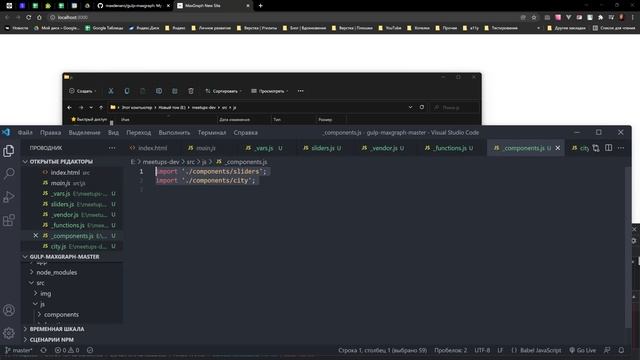Open the Файл menu
Image resolution: width=640 pixels, height=360 pixels.
pyautogui.click(x=25, y=133)
